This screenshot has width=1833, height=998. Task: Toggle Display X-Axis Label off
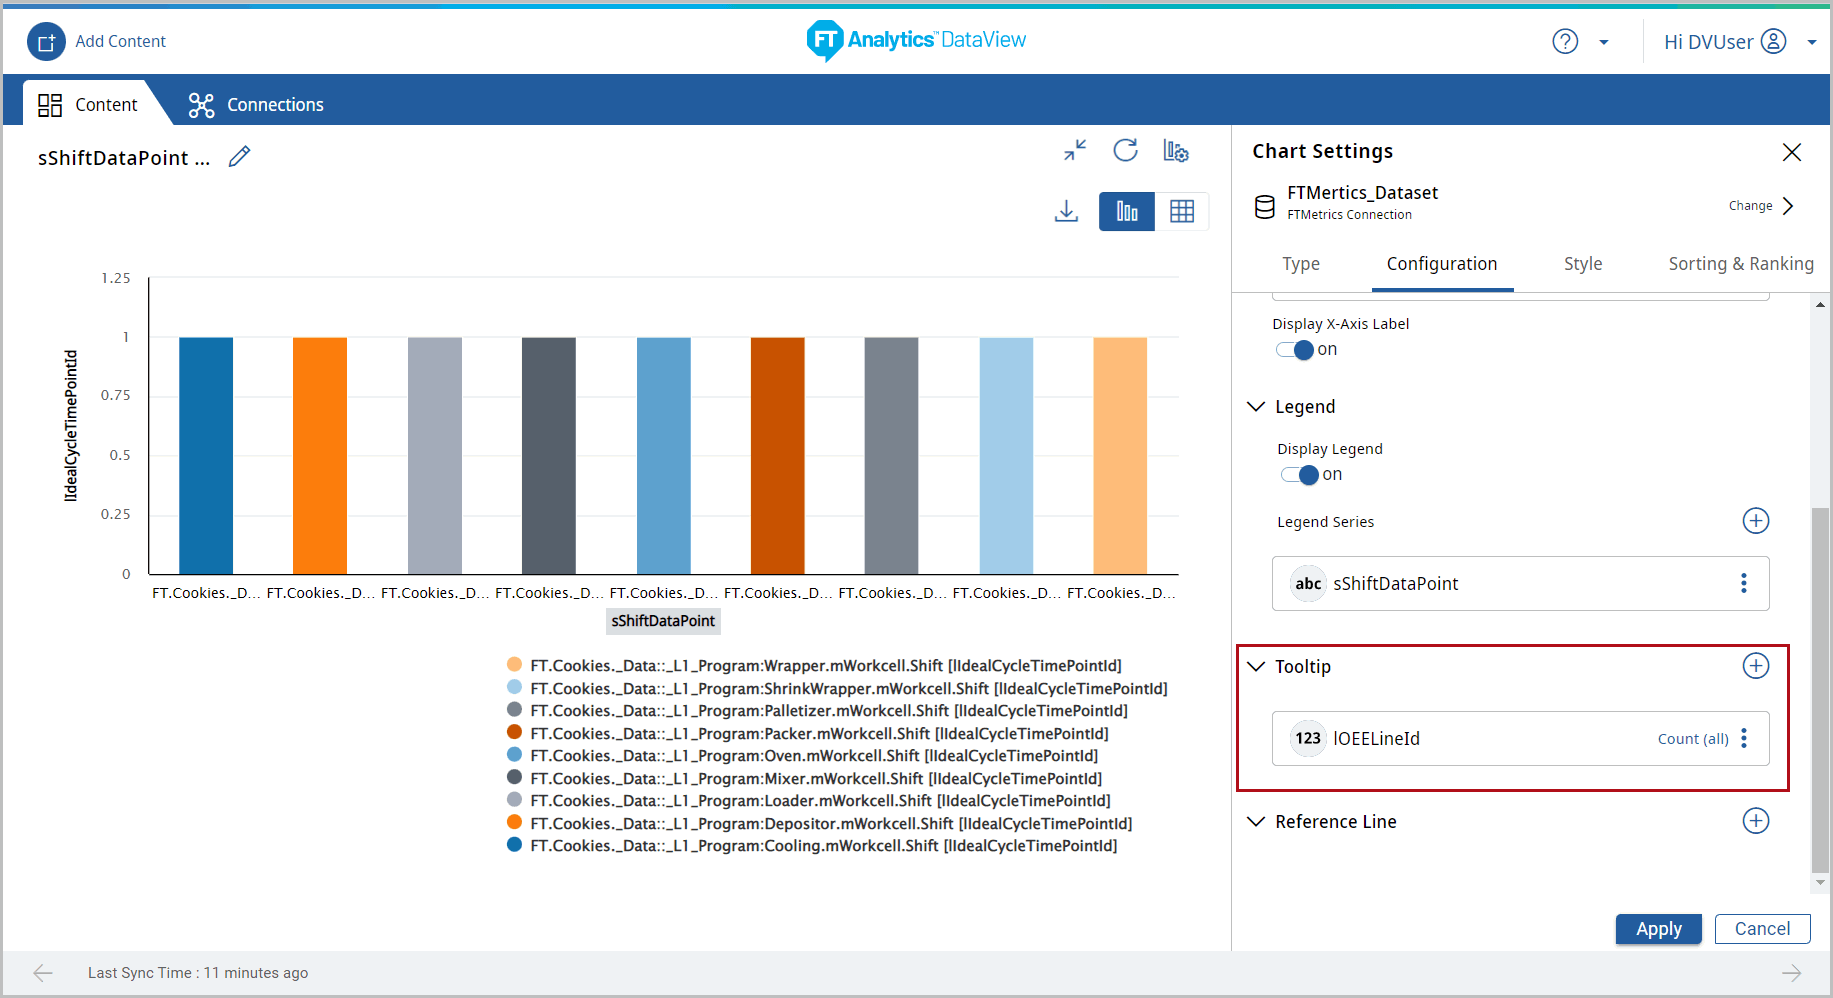point(1294,350)
